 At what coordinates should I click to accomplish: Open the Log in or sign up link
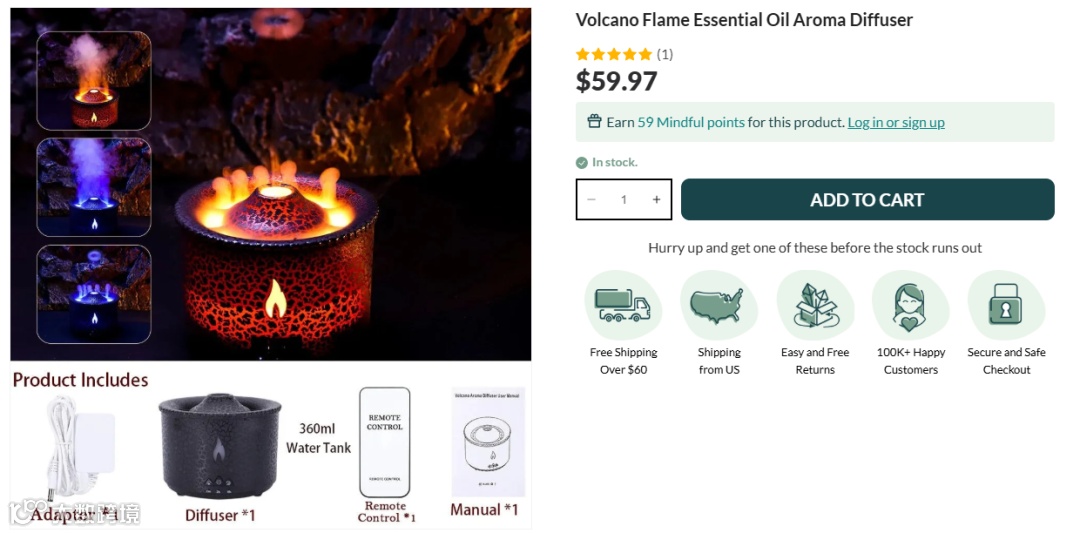point(895,123)
